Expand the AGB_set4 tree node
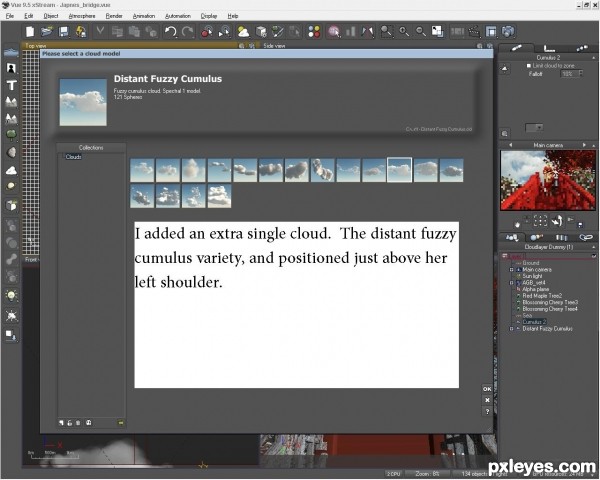This screenshot has height=480, width=600. 512,283
